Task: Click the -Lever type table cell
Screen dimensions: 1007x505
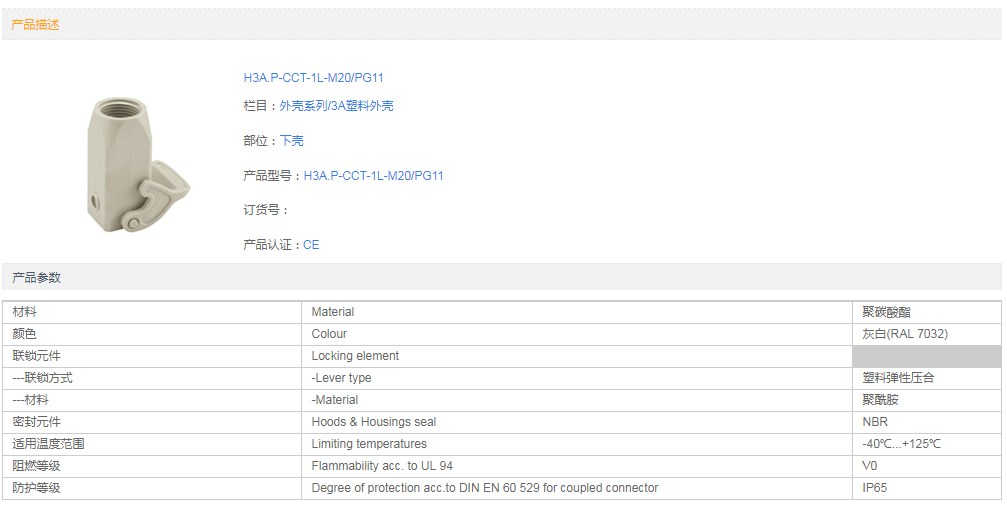Action: [x=341, y=378]
